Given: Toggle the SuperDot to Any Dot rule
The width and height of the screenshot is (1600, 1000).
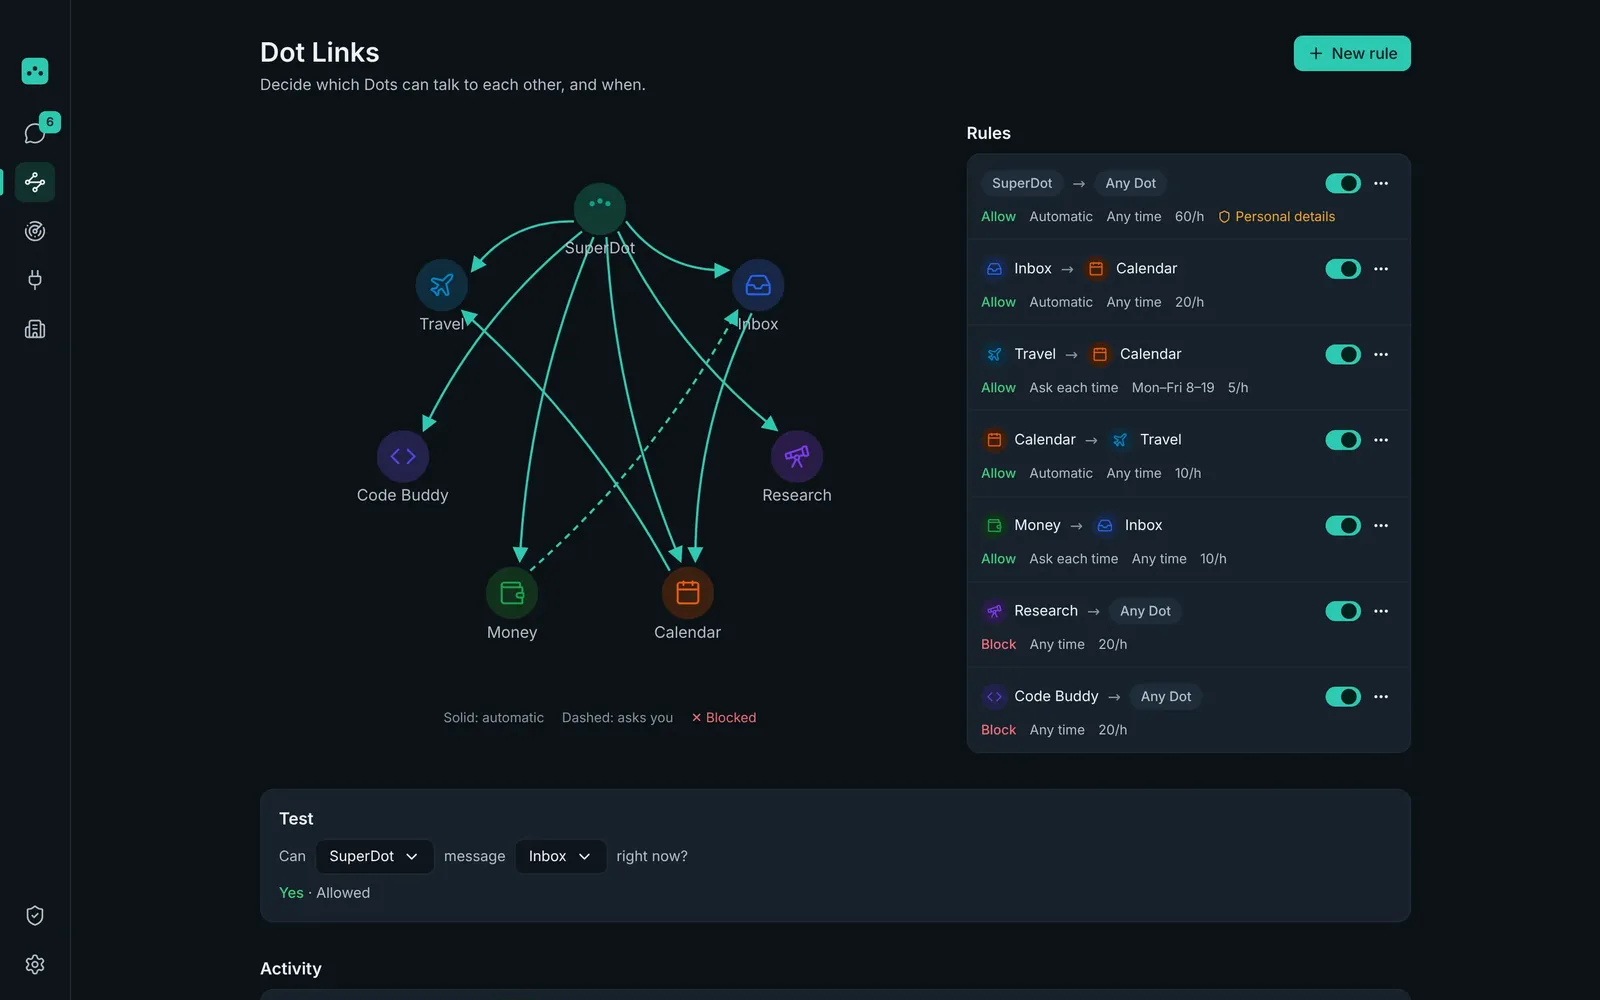Looking at the screenshot, I should 1343,183.
